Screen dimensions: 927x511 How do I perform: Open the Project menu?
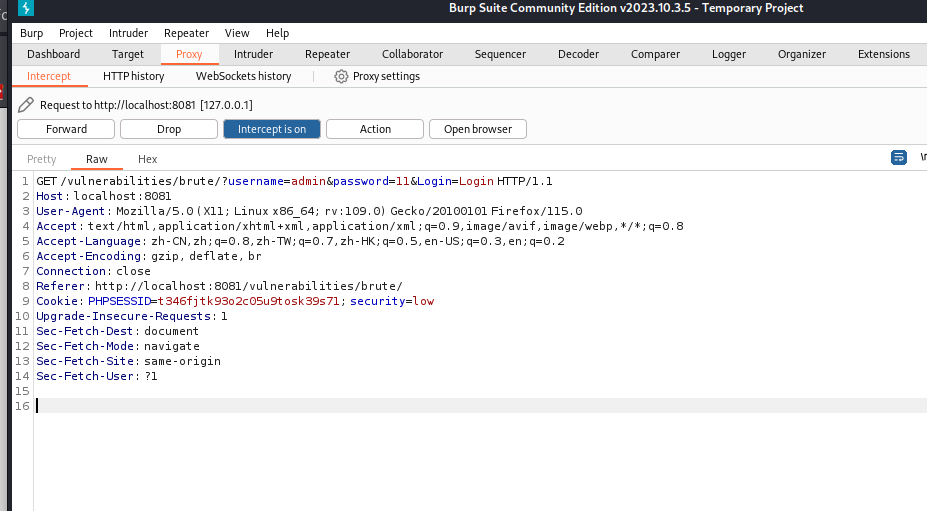click(75, 33)
